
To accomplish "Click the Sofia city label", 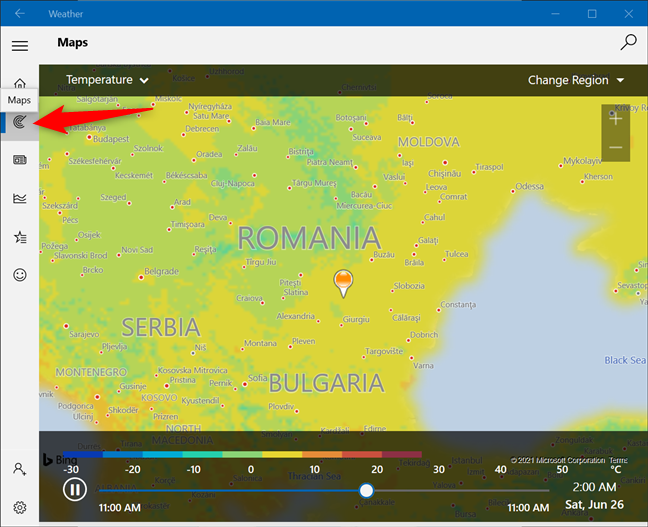I will coord(257,378).
